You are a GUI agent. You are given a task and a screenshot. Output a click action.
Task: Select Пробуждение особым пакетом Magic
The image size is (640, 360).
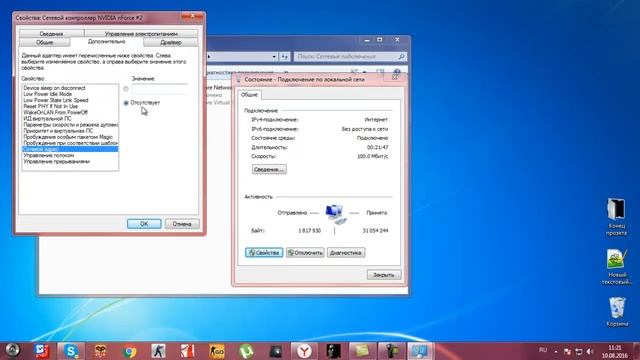(x=70, y=137)
